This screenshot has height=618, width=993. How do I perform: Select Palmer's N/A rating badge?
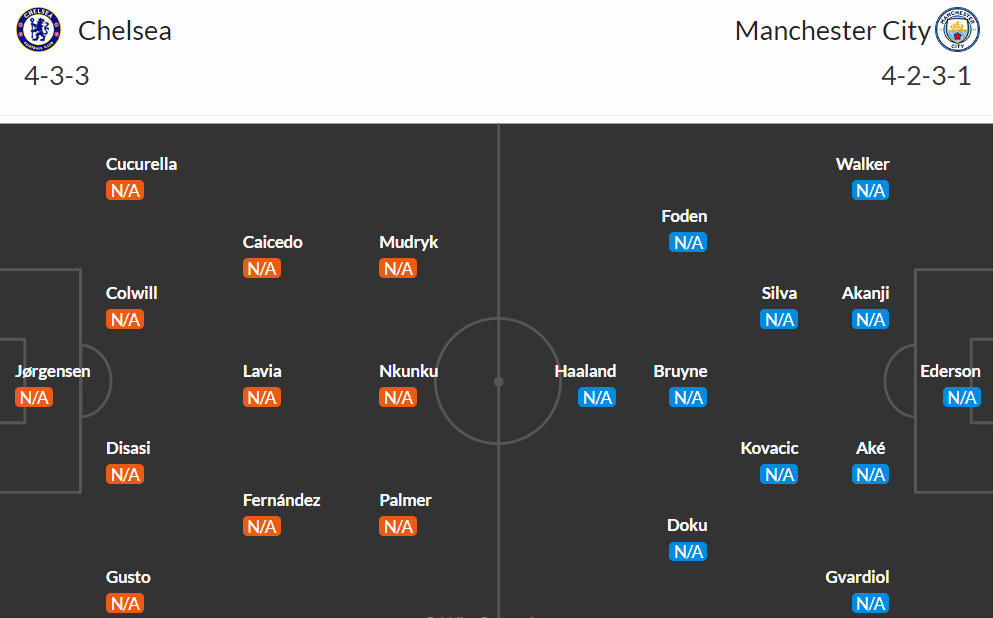[398, 526]
